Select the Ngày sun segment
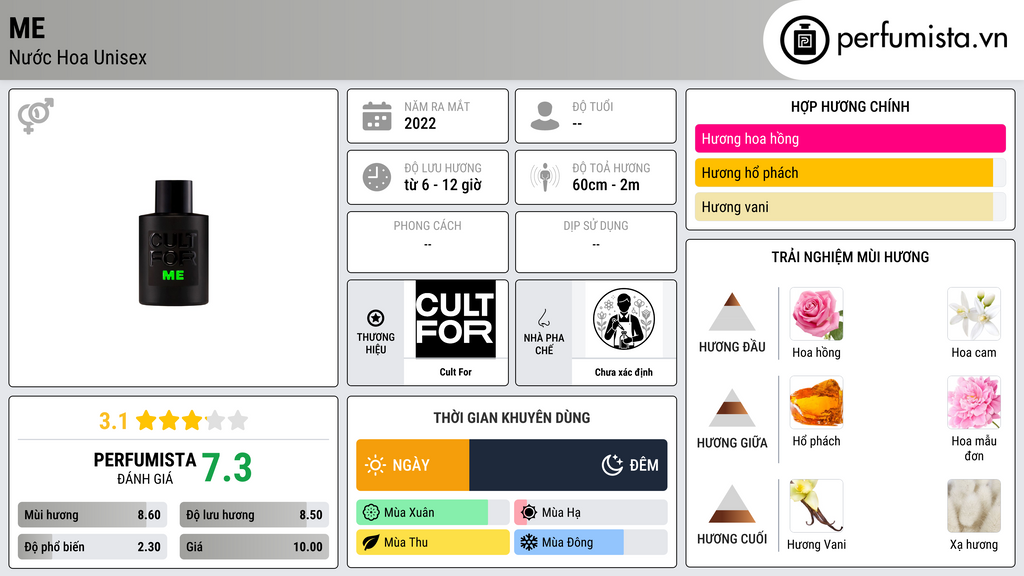The image size is (1024, 576). tap(413, 465)
